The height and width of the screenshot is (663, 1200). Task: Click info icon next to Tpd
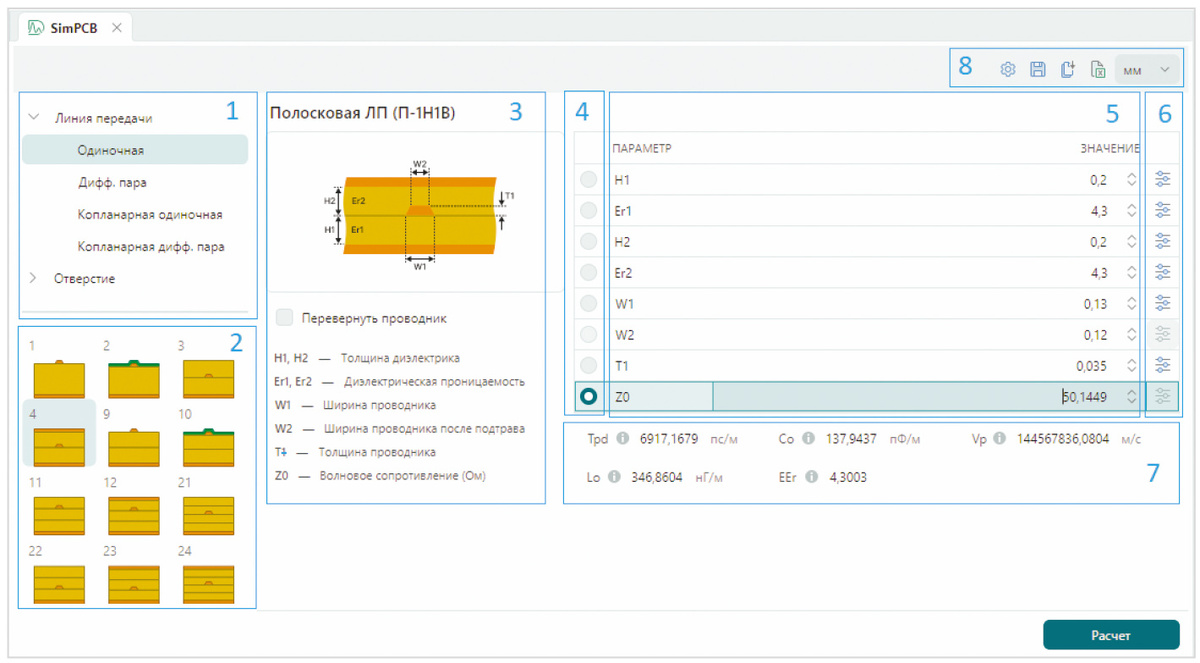pyautogui.click(x=621, y=439)
